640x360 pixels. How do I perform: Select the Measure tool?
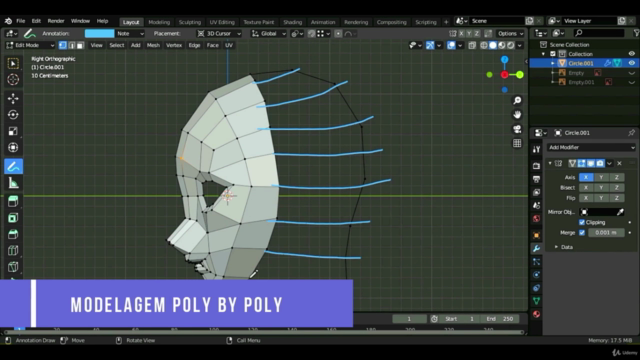pos(13,183)
